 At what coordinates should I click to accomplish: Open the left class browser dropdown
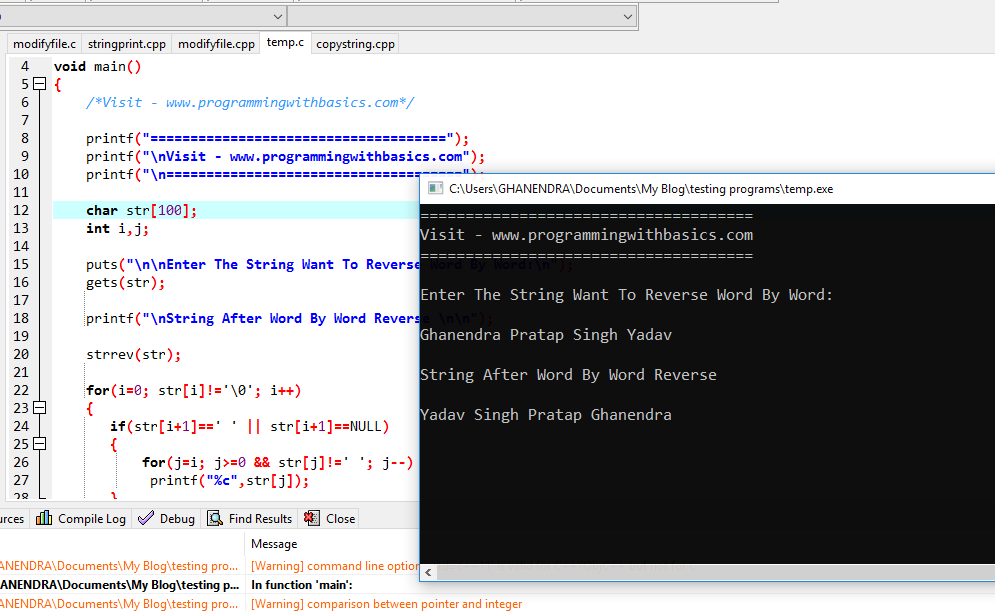pyautogui.click(x=276, y=16)
